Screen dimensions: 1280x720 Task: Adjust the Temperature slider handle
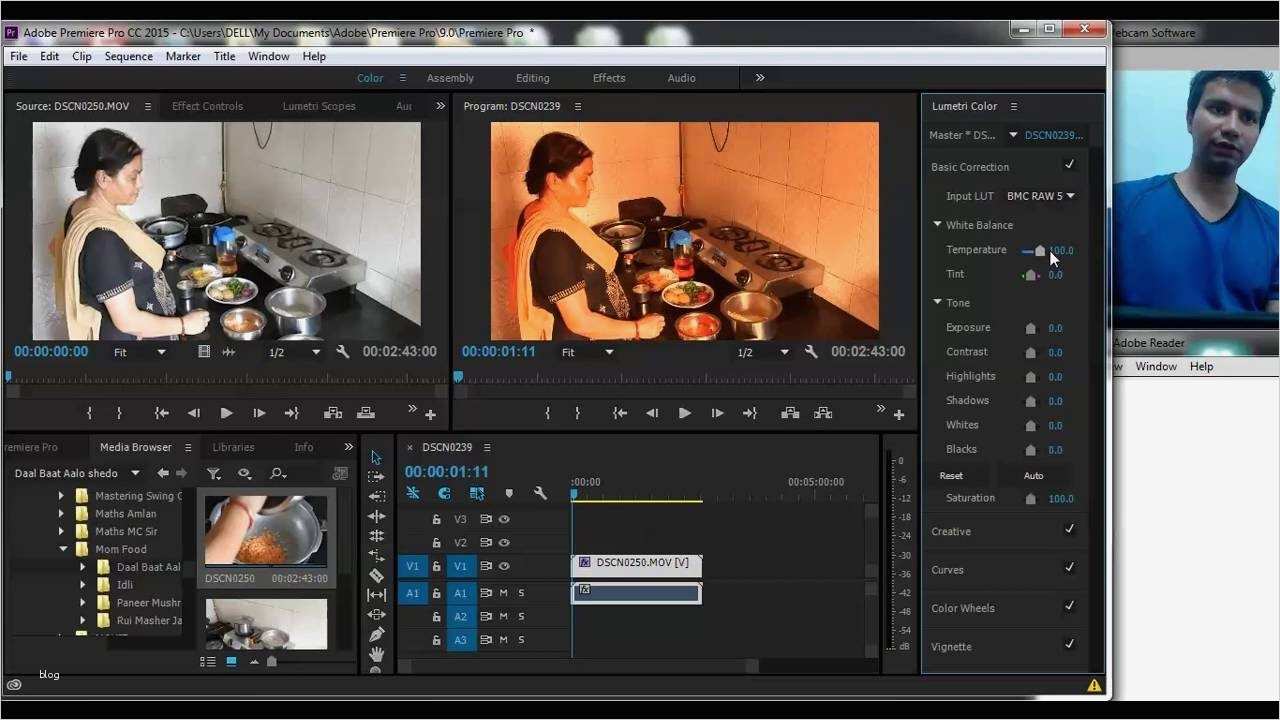click(1040, 251)
